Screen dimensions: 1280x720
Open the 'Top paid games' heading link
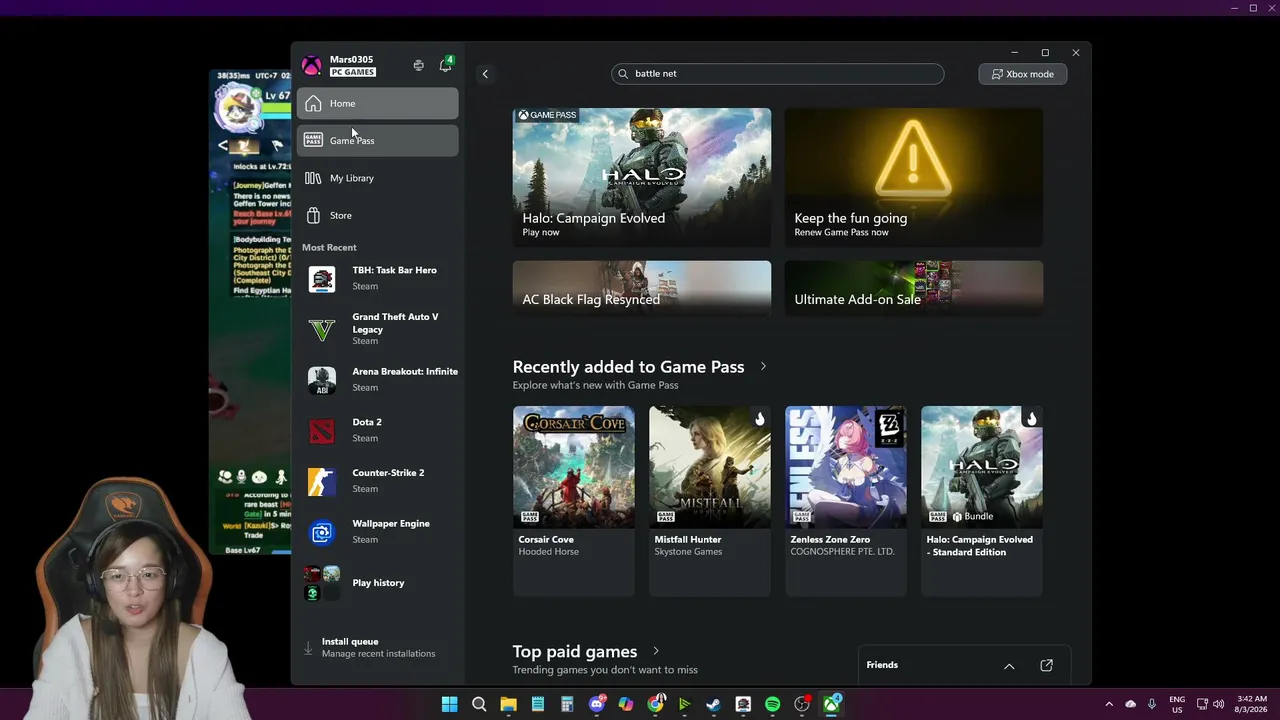tap(575, 652)
